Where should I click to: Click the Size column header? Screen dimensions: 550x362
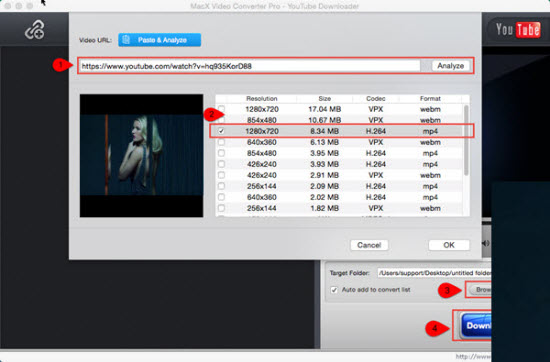(x=324, y=99)
